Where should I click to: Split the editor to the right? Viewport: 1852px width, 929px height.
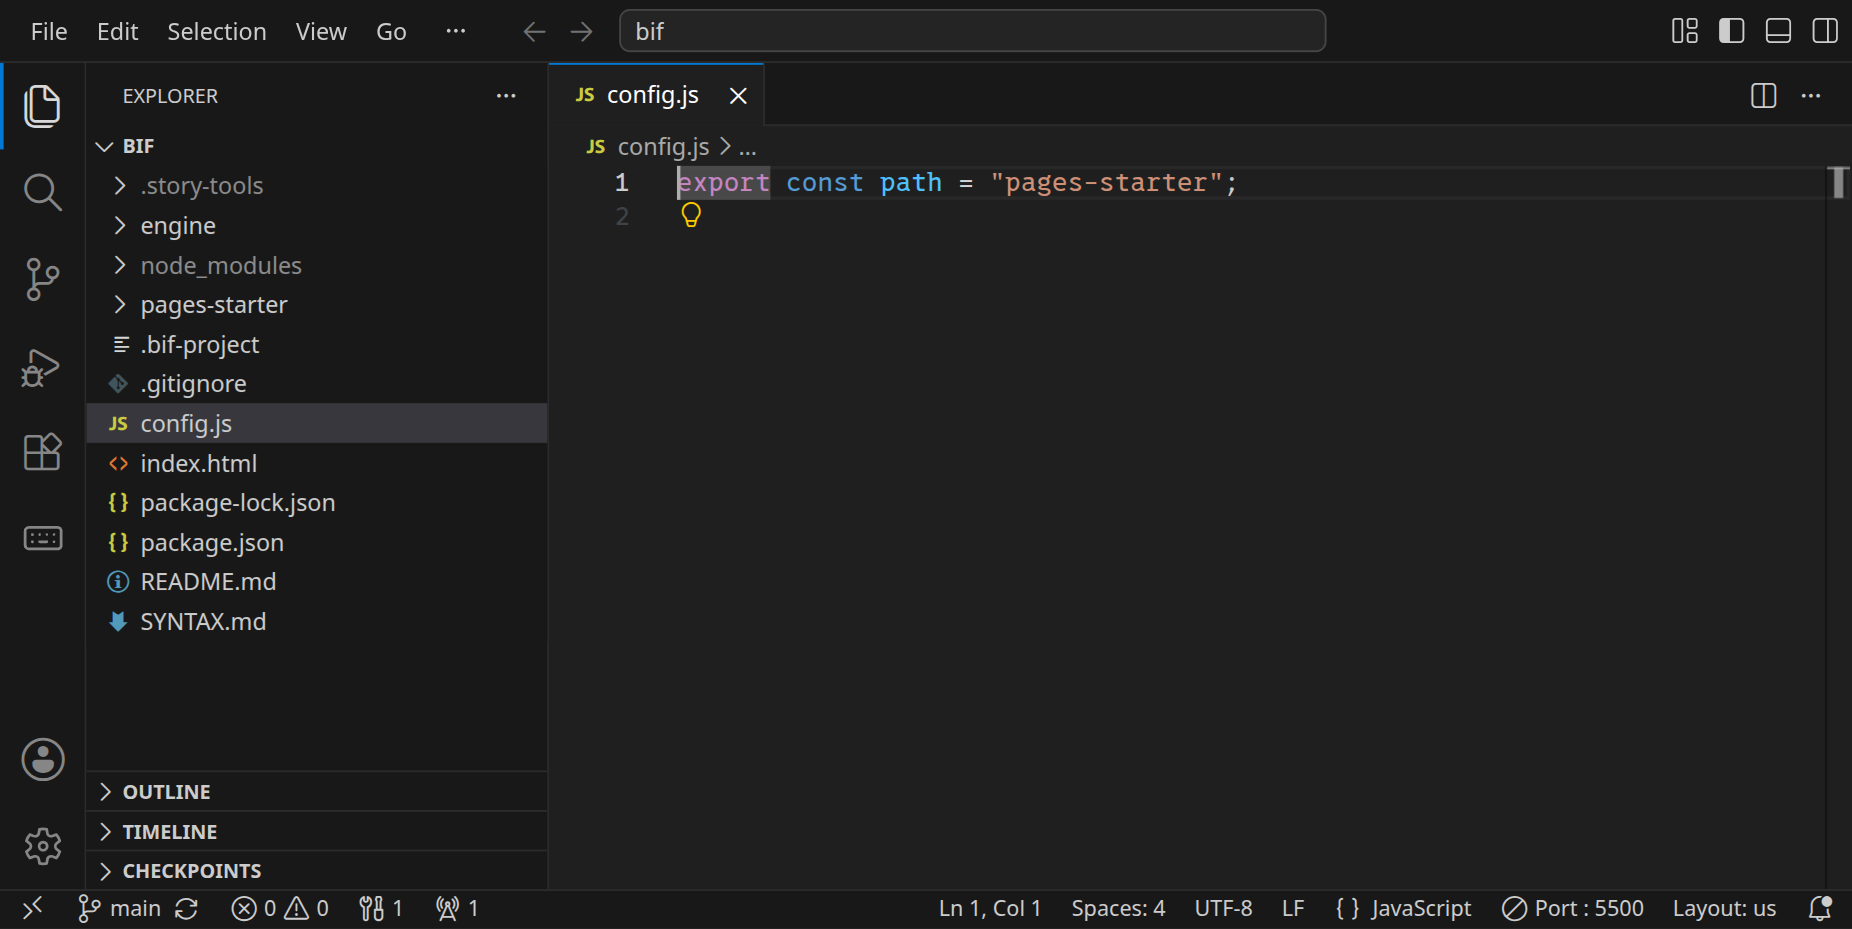[1764, 96]
